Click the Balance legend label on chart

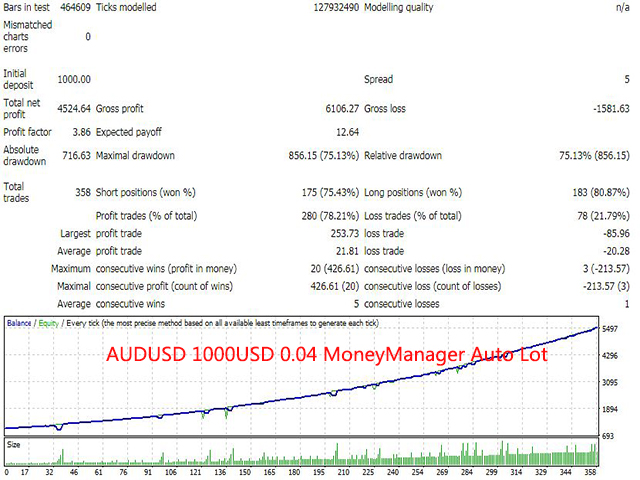coord(19,323)
